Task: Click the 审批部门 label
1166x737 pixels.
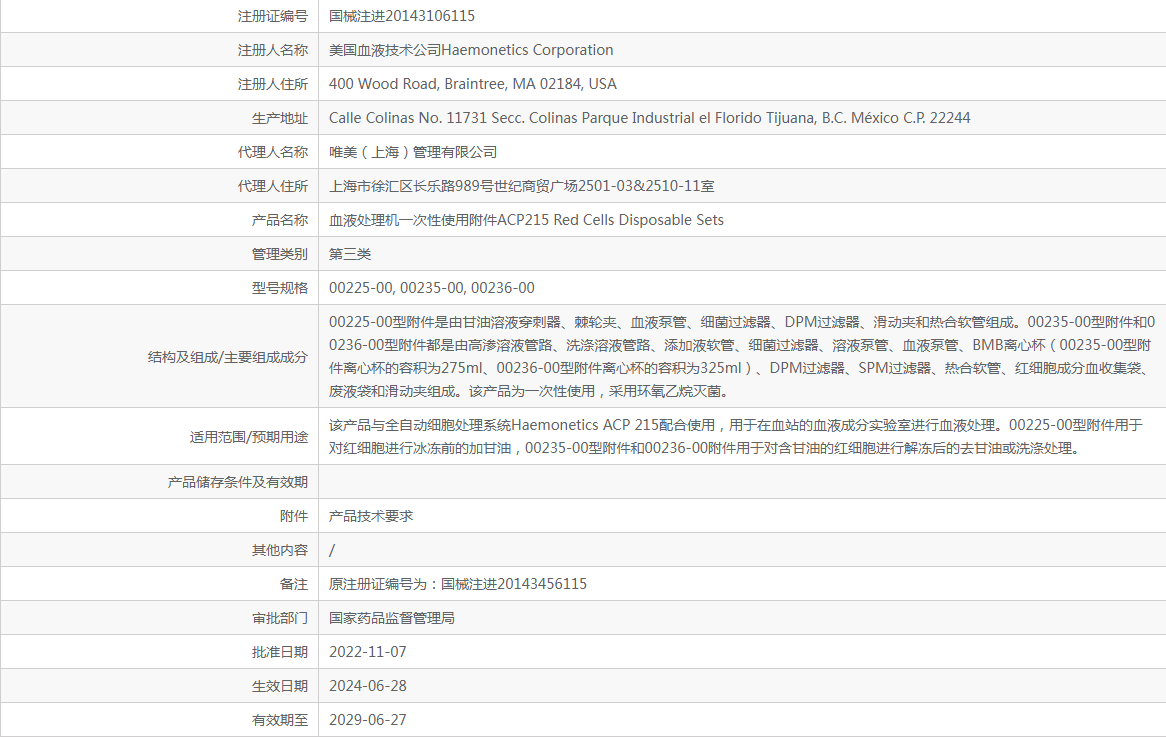Action: 280,618
